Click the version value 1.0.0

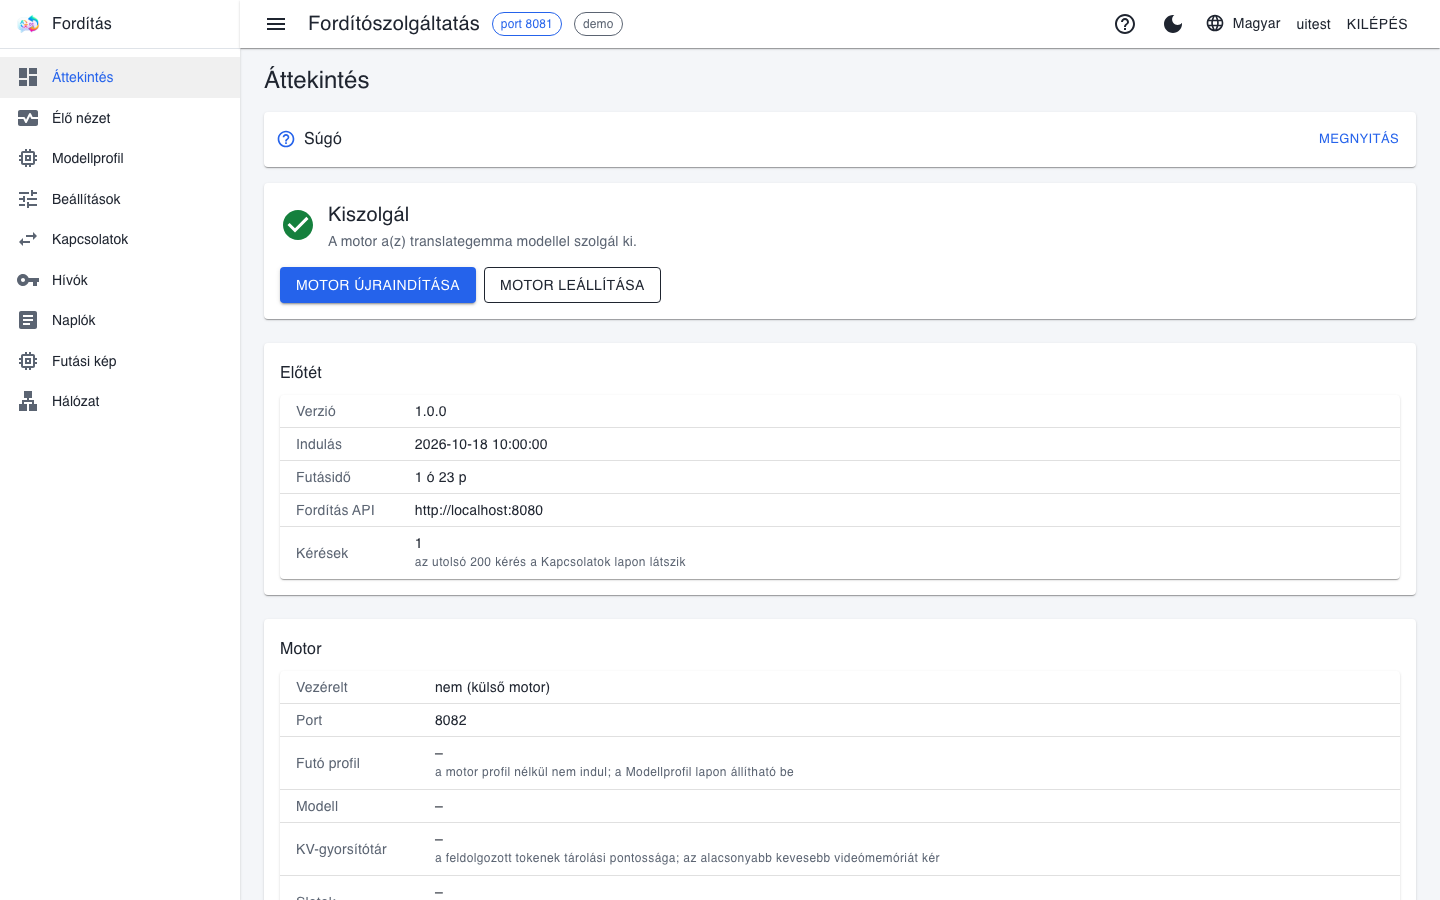click(x=431, y=411)
